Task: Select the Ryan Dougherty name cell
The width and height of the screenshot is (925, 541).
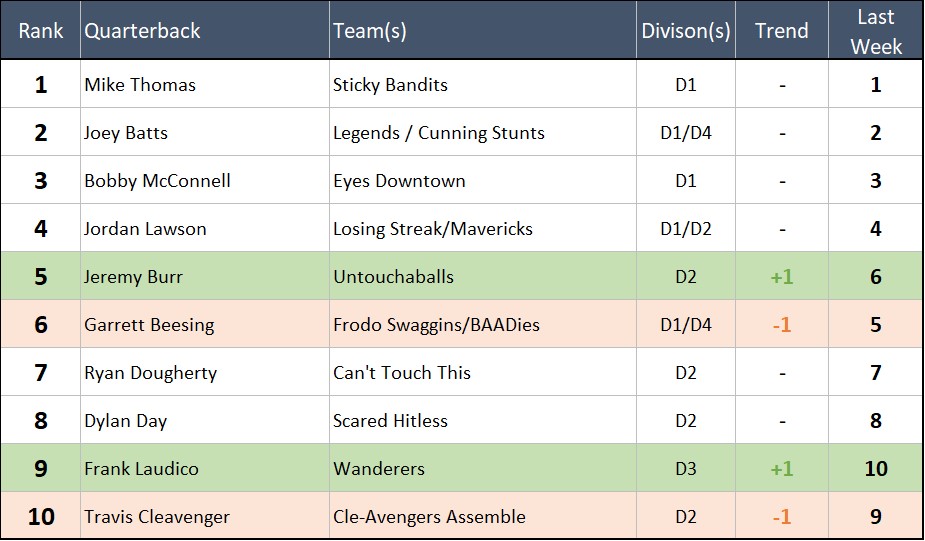Action: pyautogui.click(x=150, y=373)
